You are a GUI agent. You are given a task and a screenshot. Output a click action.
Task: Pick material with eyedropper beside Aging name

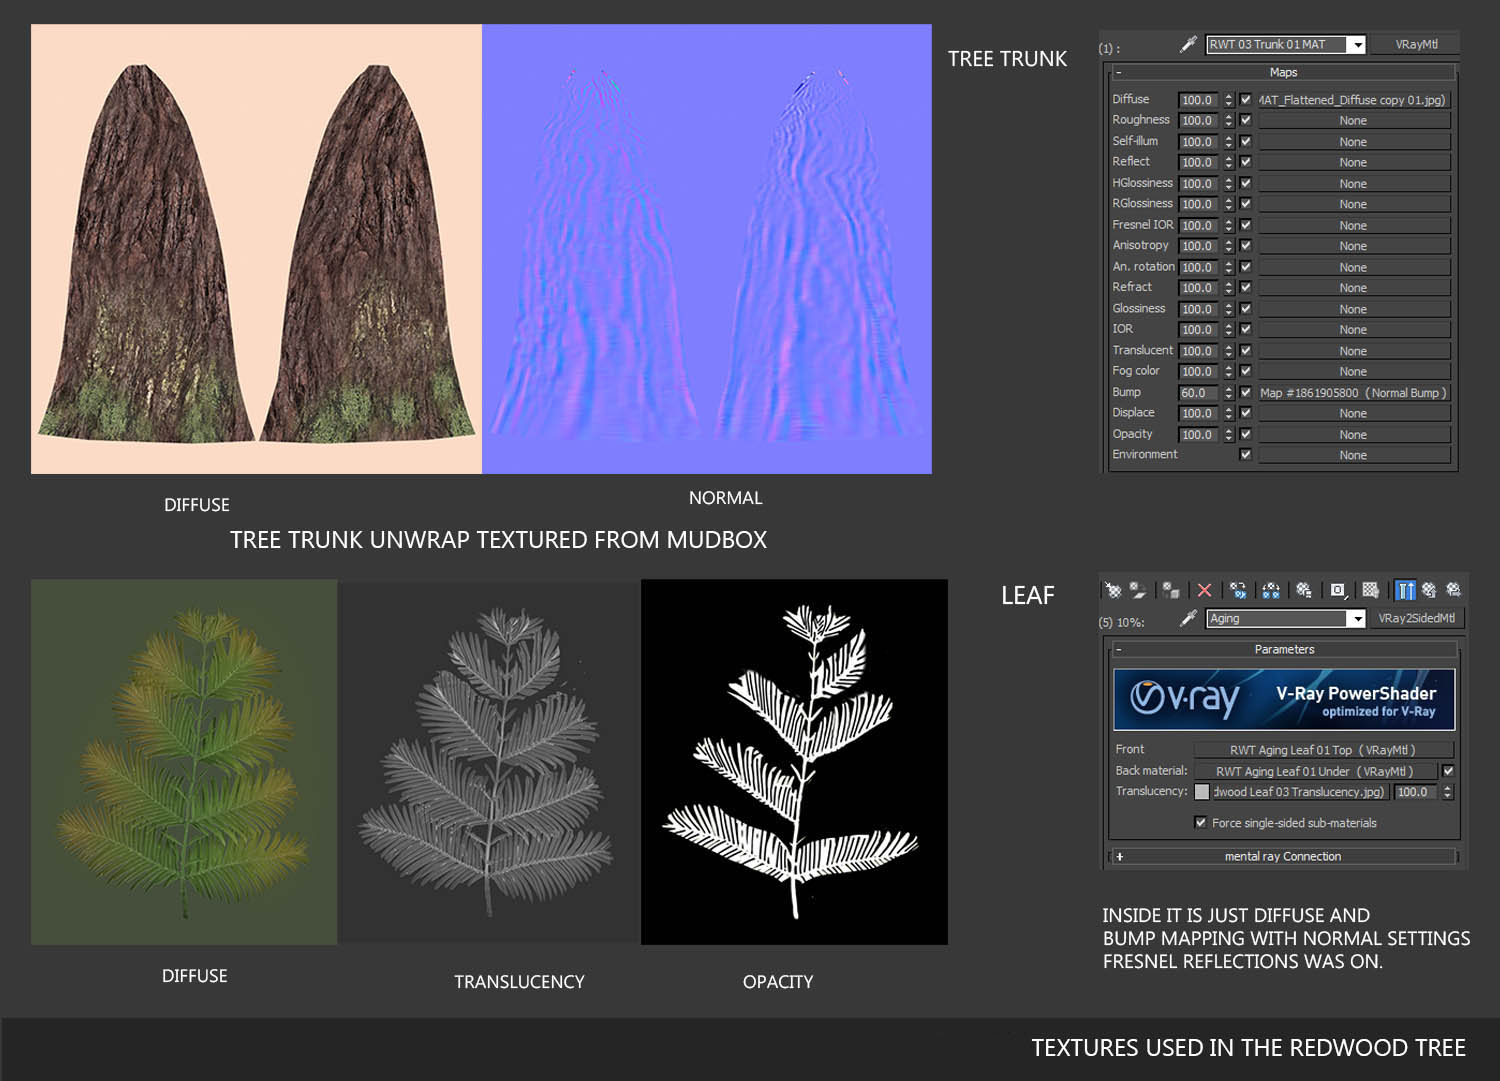(x=1188, y=618)
